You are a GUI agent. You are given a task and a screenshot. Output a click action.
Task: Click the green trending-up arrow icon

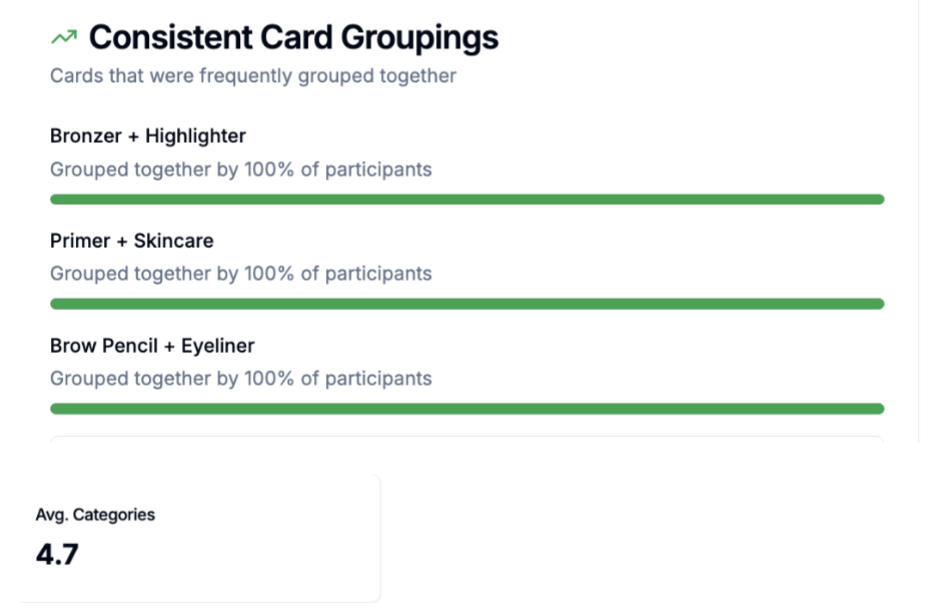coord(63,38)
